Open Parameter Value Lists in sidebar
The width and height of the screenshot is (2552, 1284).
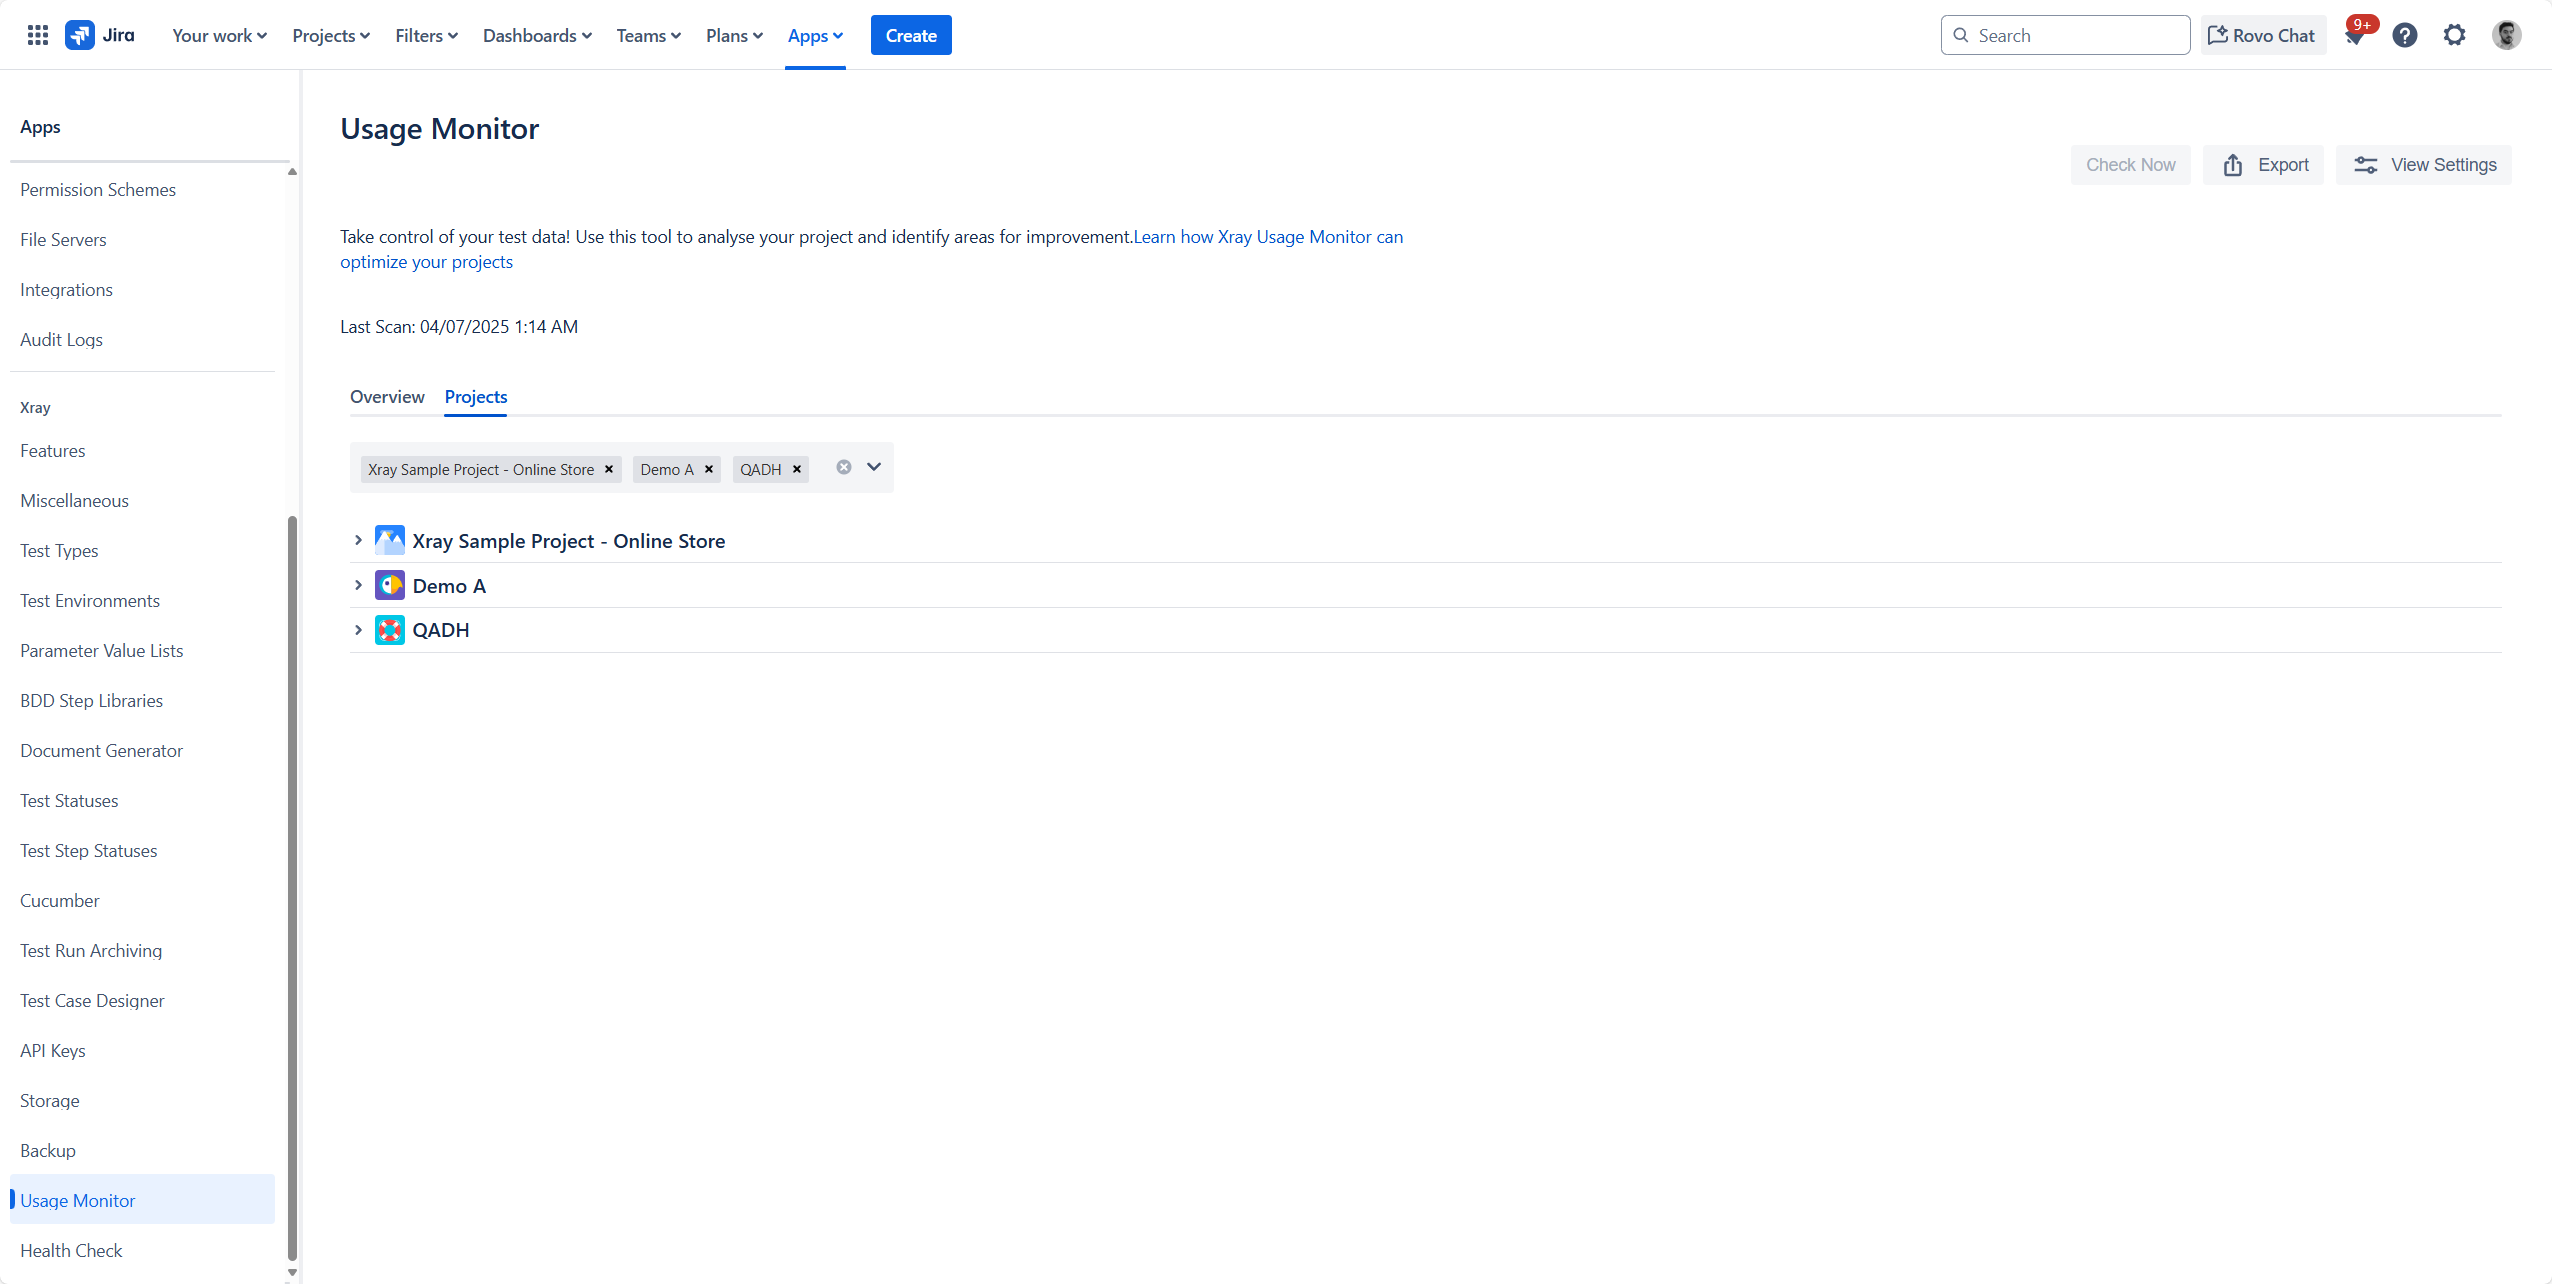pyautogui.click(x=102, y=651)
